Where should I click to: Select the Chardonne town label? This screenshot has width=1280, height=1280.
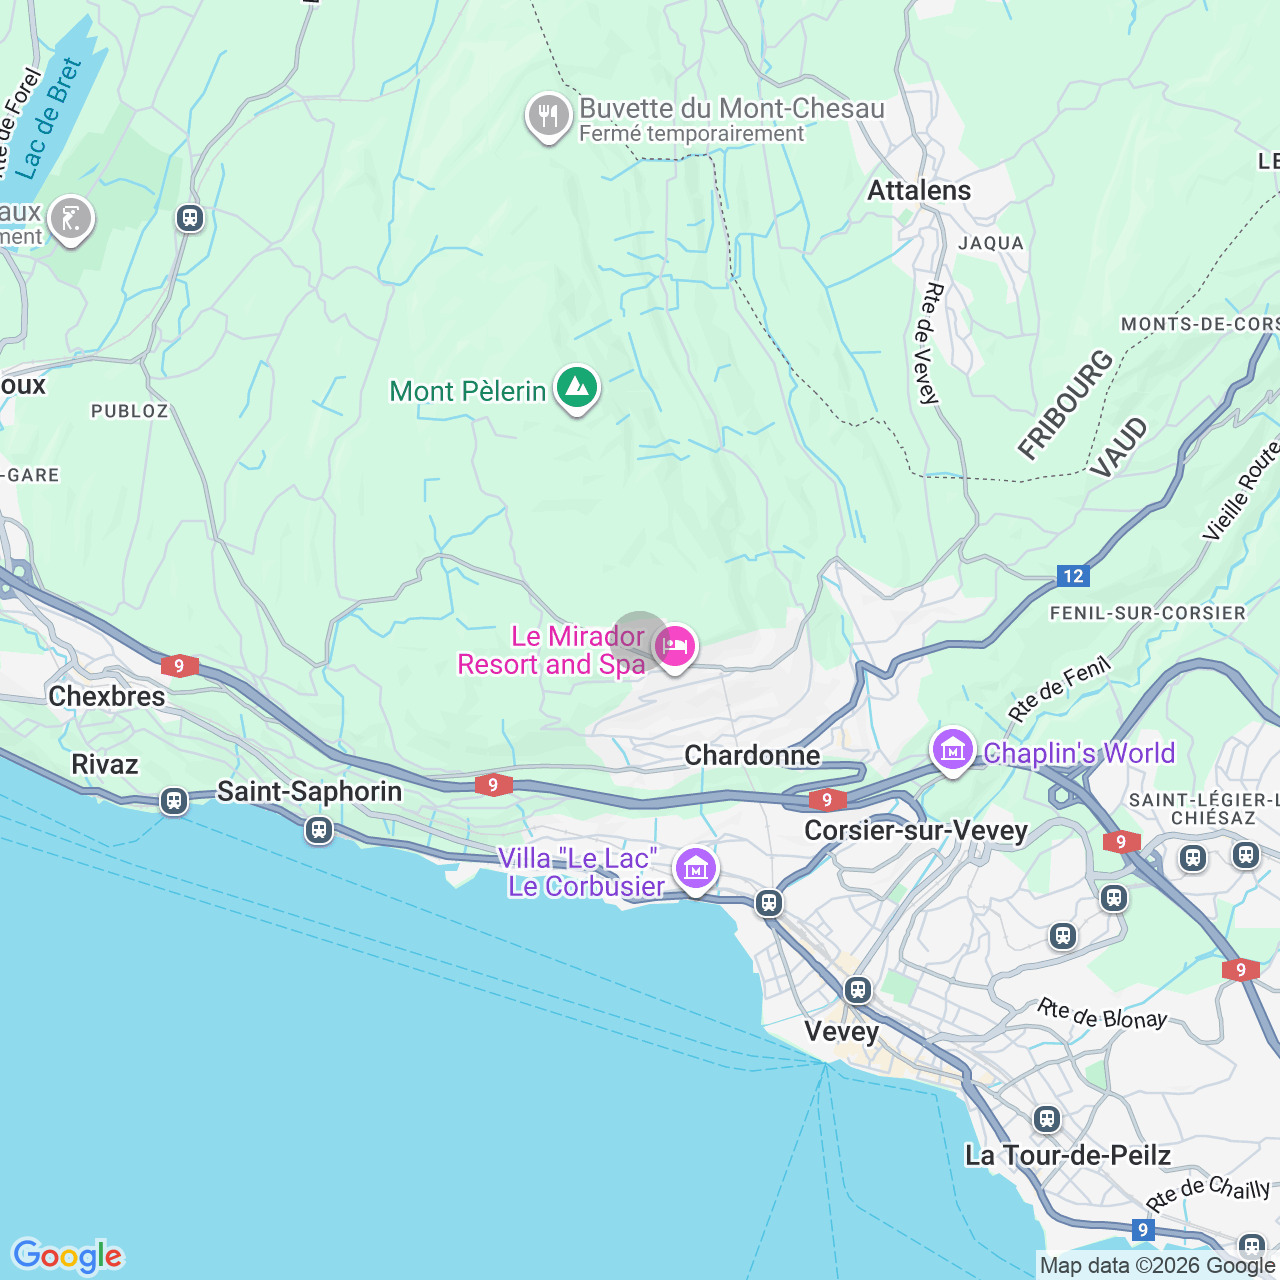(x=752, y=755)
